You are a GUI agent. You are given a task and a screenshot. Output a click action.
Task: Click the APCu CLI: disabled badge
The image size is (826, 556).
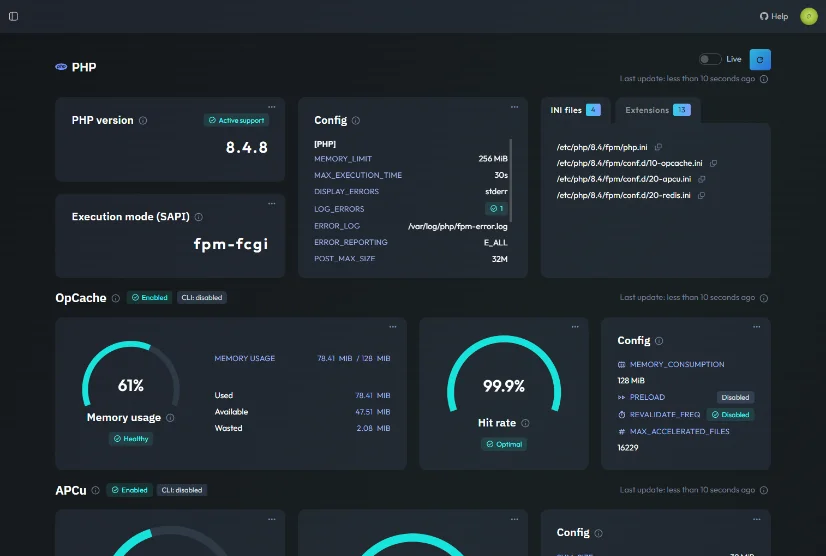[182, 490]
